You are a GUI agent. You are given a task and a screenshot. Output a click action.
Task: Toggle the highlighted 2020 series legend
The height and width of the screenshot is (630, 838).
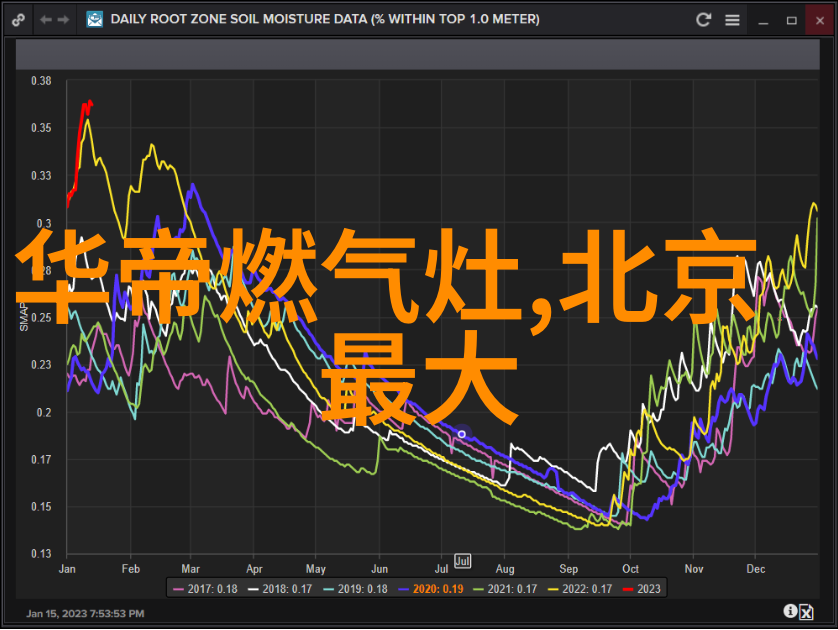(431, 589)
